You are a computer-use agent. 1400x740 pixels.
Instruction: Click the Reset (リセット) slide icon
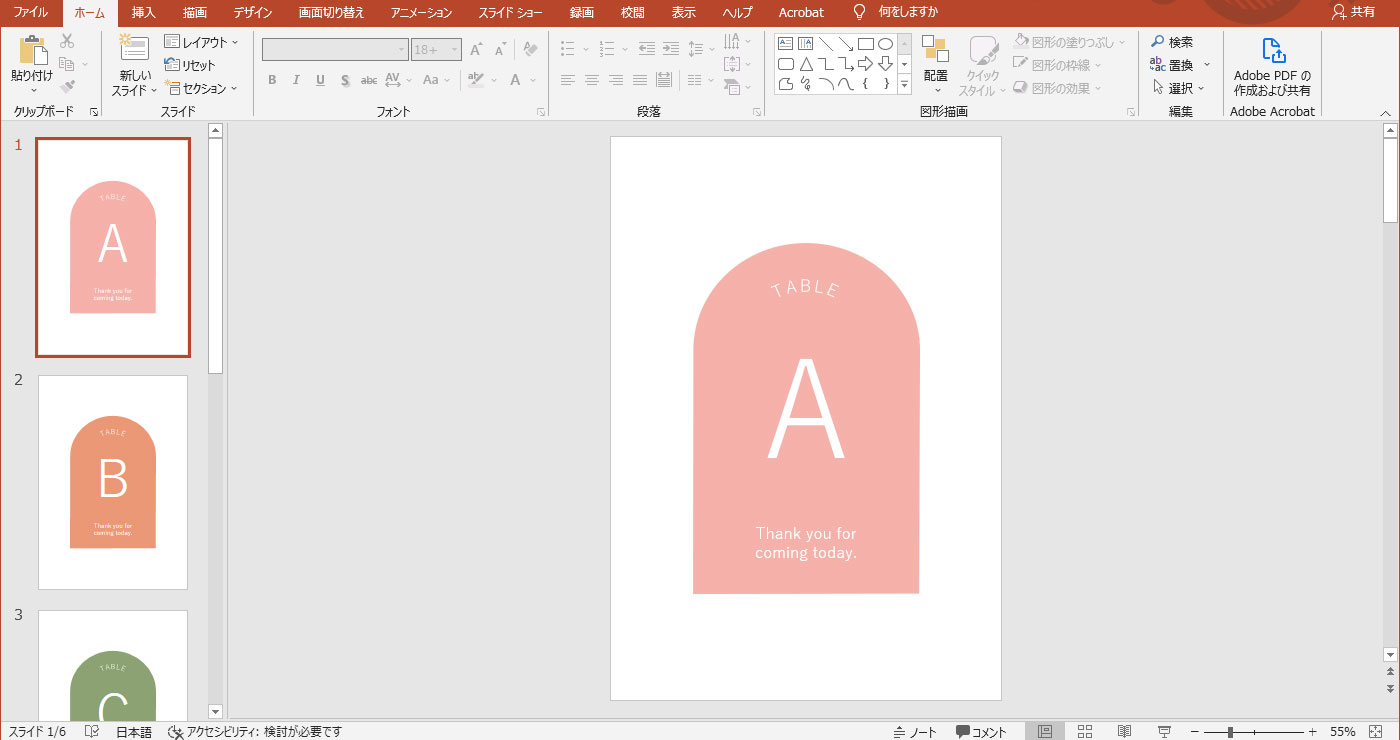tap(172, 65)
